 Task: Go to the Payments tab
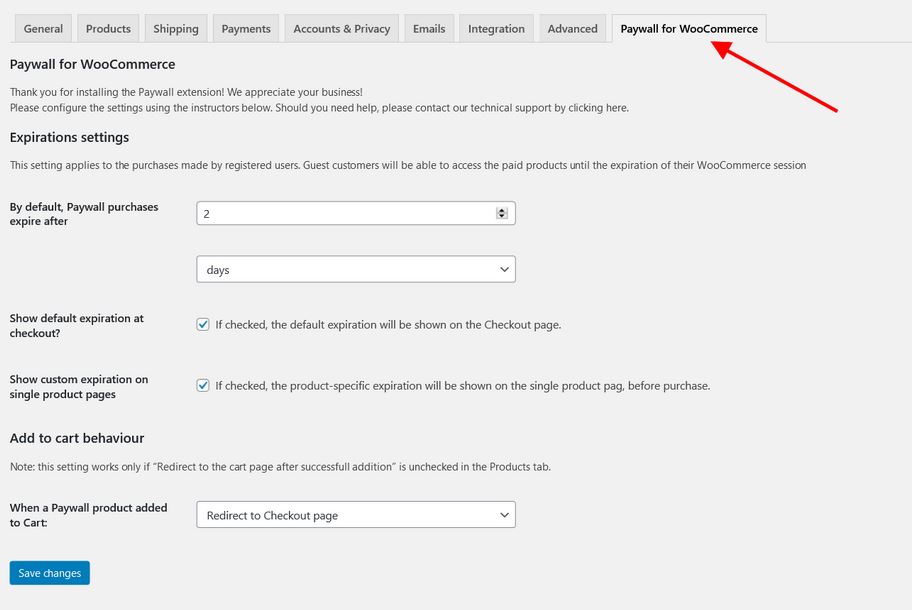(246, 28)
